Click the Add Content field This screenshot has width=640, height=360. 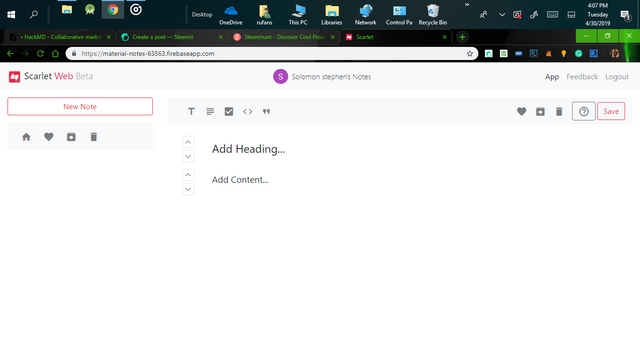(x=240, y=180)
